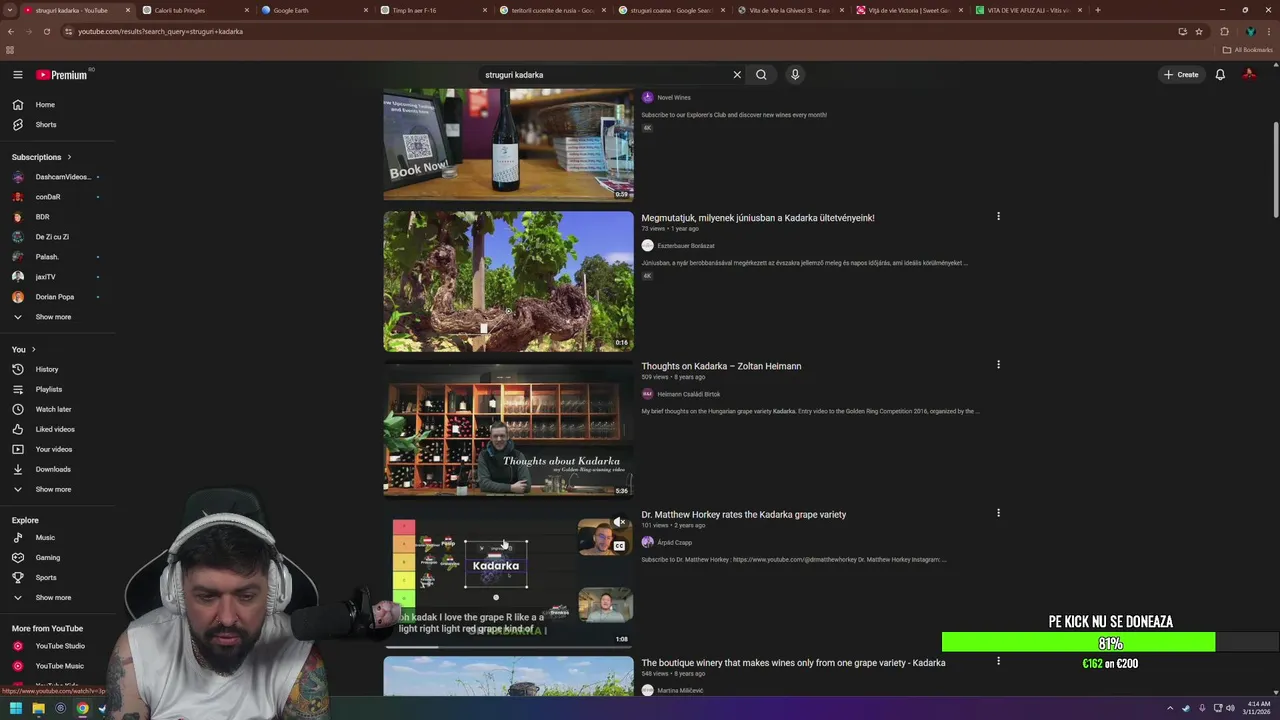Screen dimensions: 1280x720
Task: Switch to Vita de Vie la Ghiveci tab
Action: (x=789, y=10)
